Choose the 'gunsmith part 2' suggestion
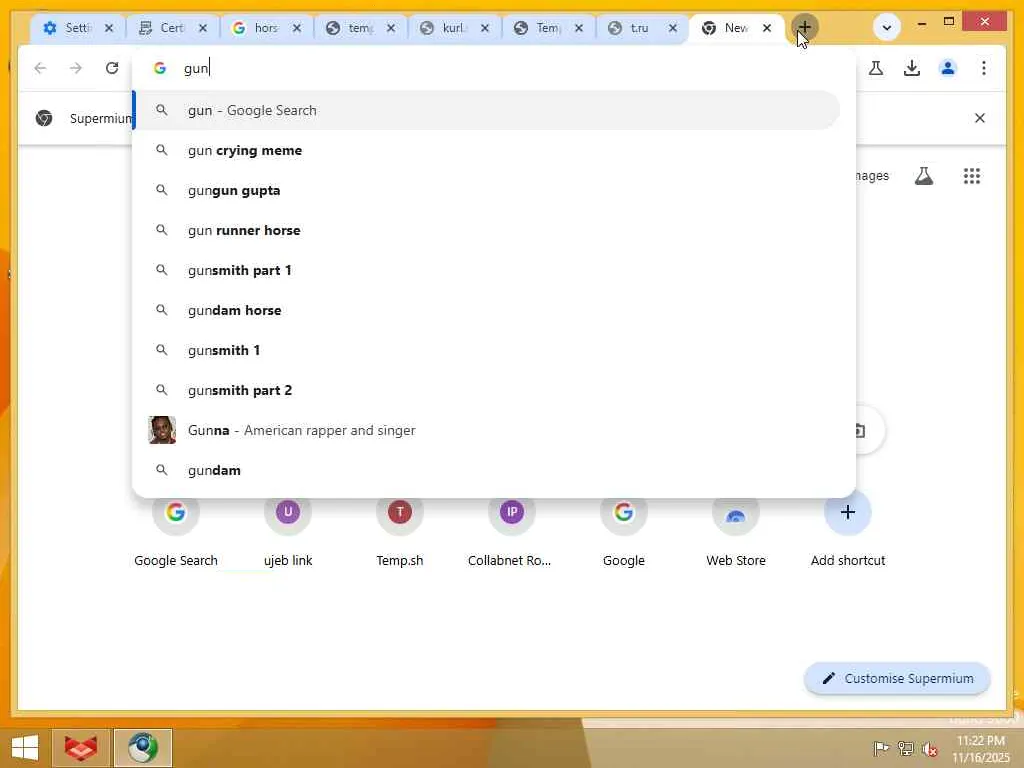The image size is (1024, 768). [487, 390]
